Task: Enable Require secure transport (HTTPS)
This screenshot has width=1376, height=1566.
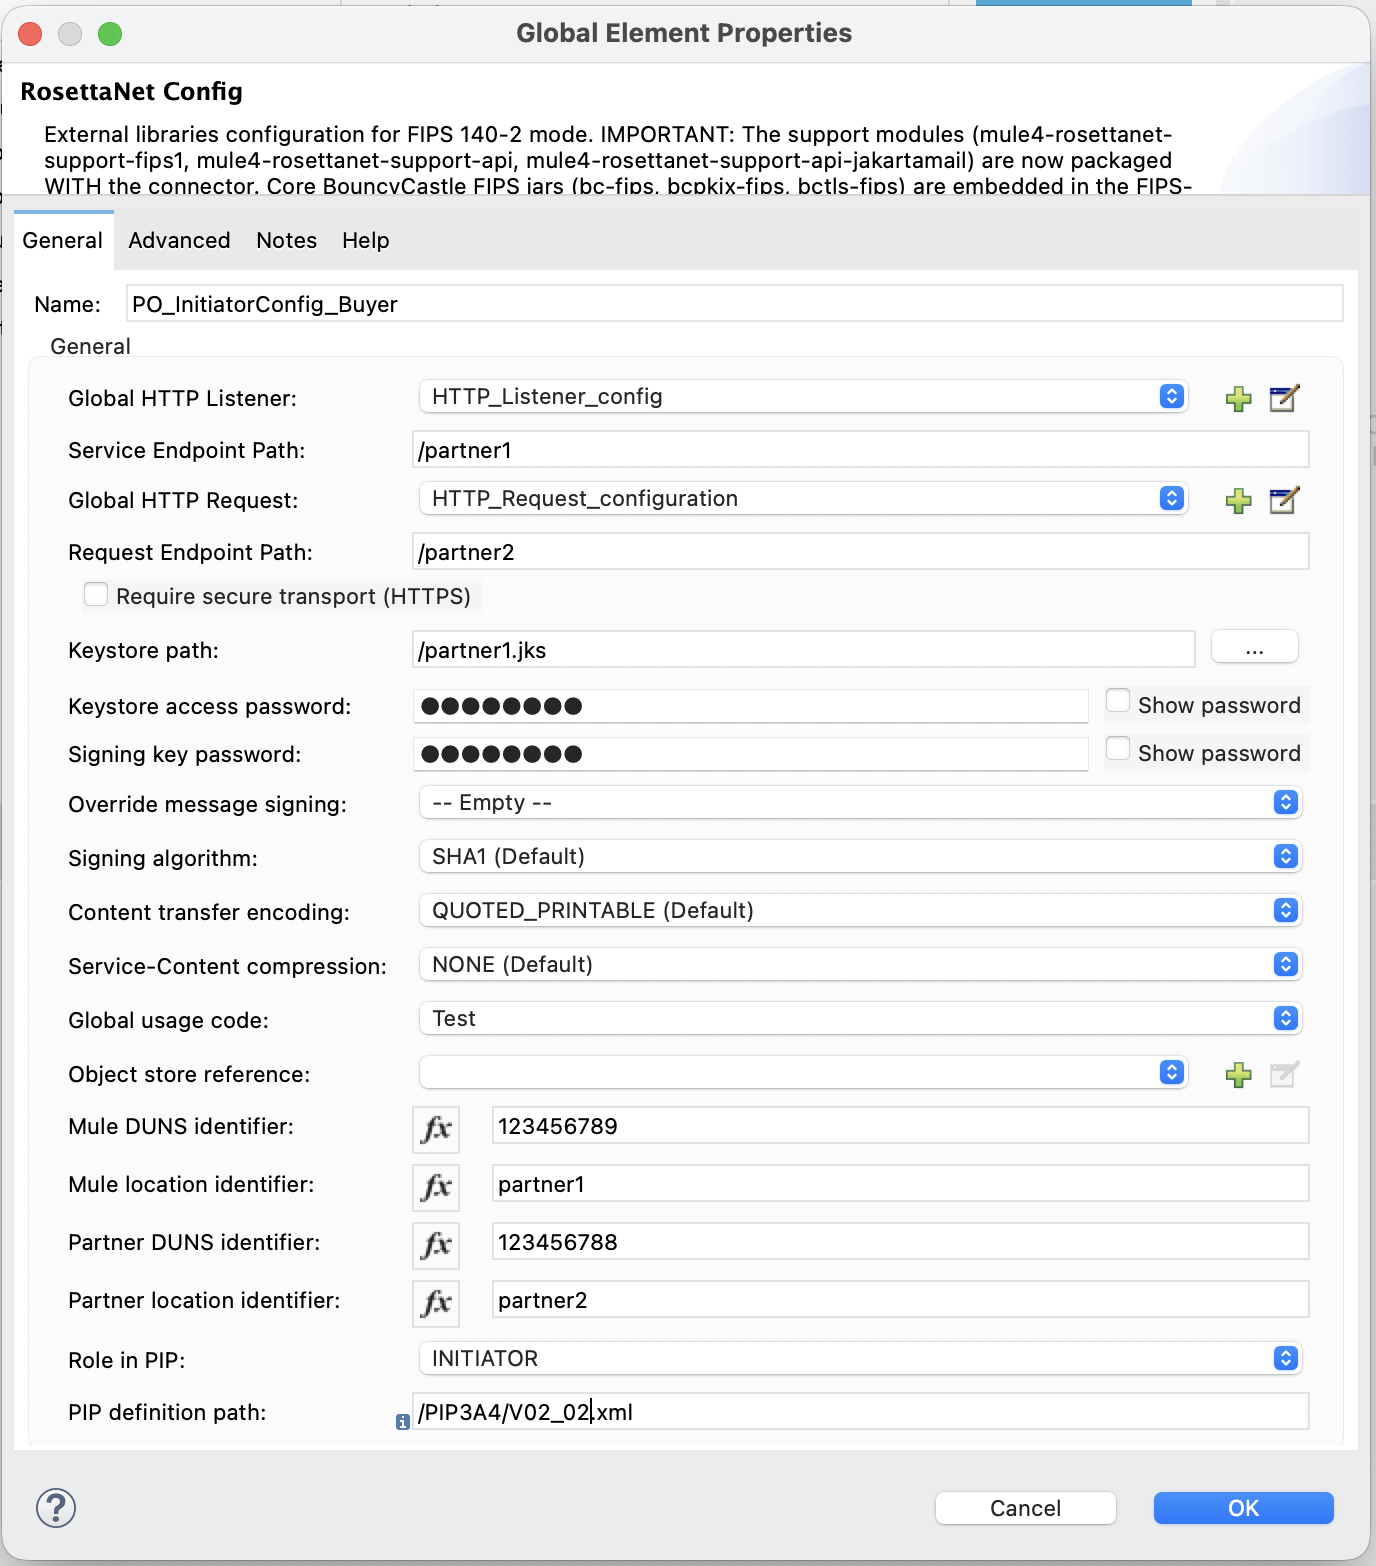Action: [96, 595]
